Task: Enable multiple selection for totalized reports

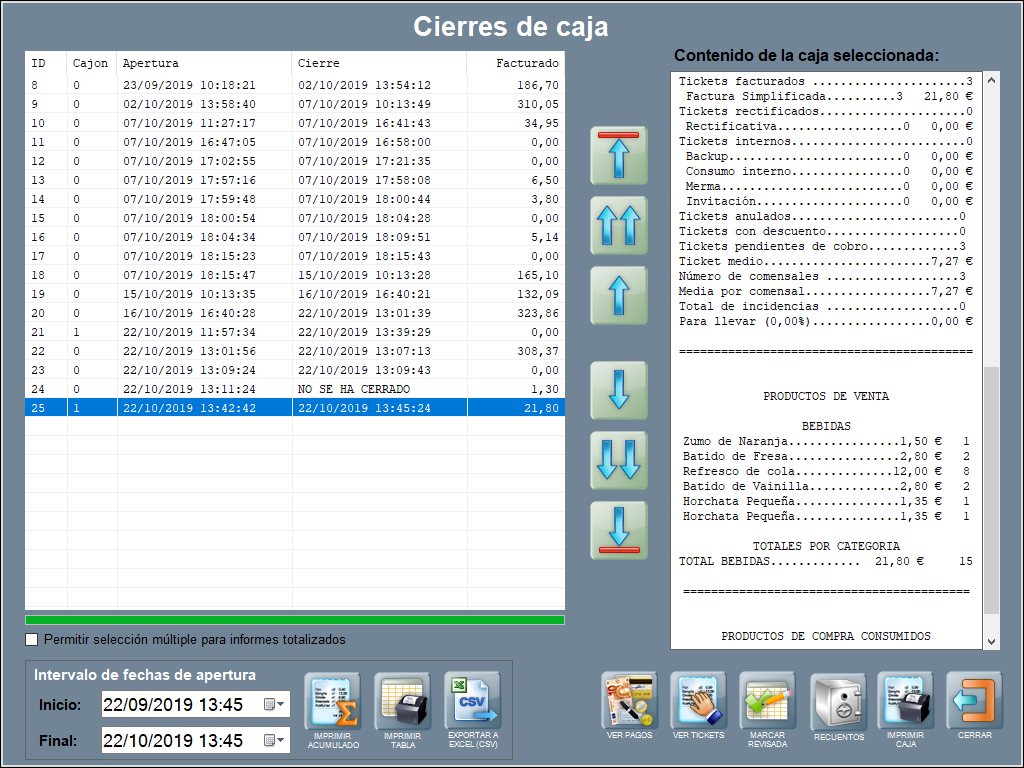Action: [32, 640]
